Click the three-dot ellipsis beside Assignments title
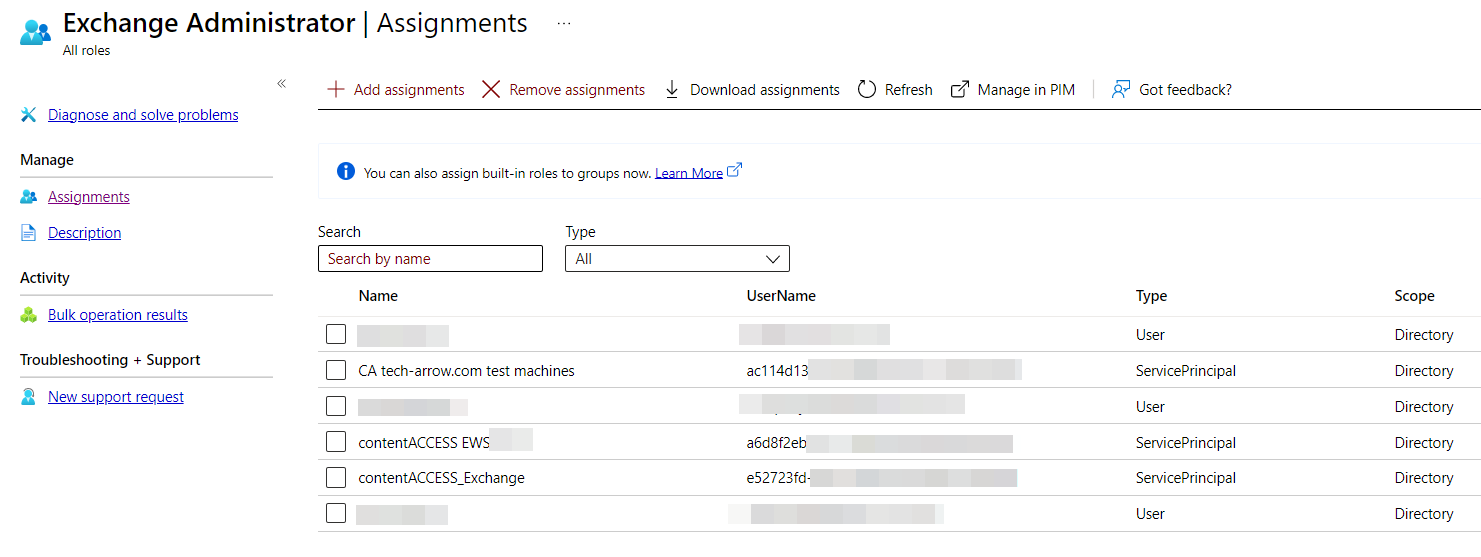Image resolution: width=1481 pixels, height=557 pixels. (x=563, y=24)
